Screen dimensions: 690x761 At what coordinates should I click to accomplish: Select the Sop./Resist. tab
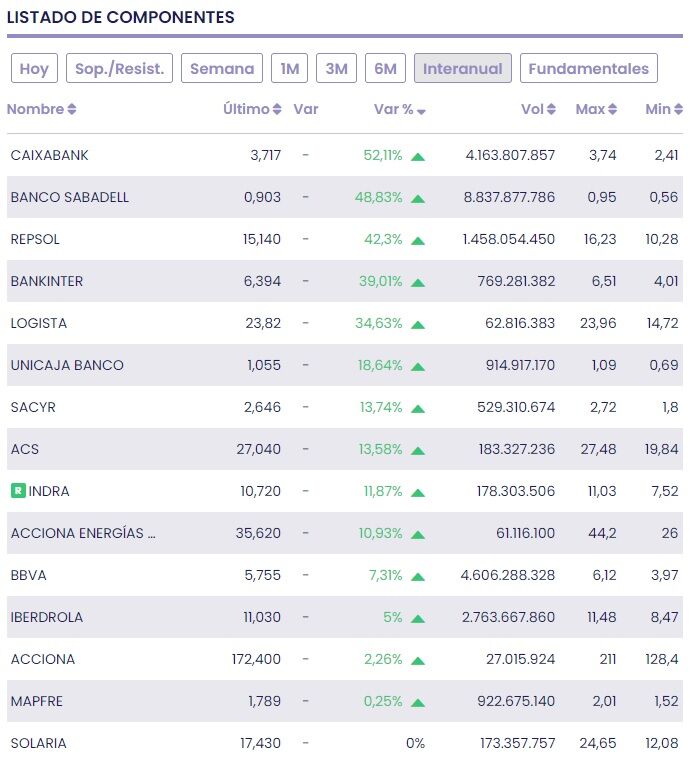coord(119,69)
